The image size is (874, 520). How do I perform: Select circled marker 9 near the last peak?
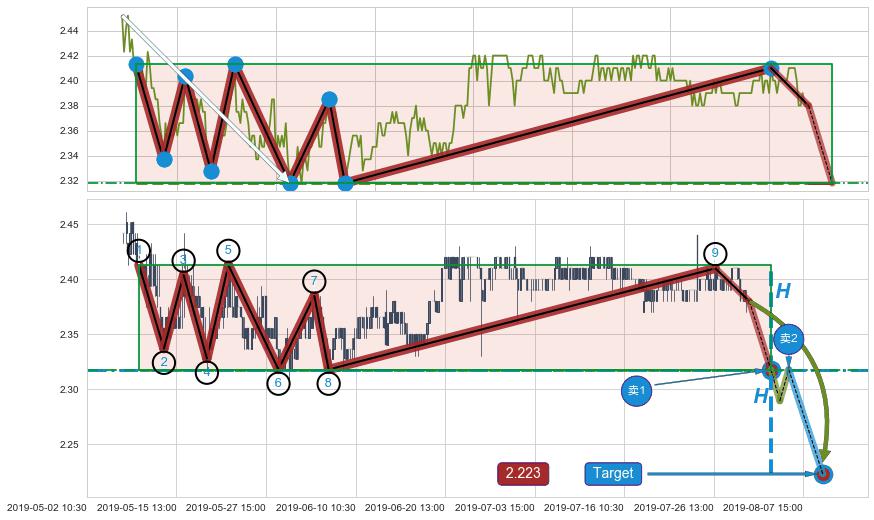714,253
